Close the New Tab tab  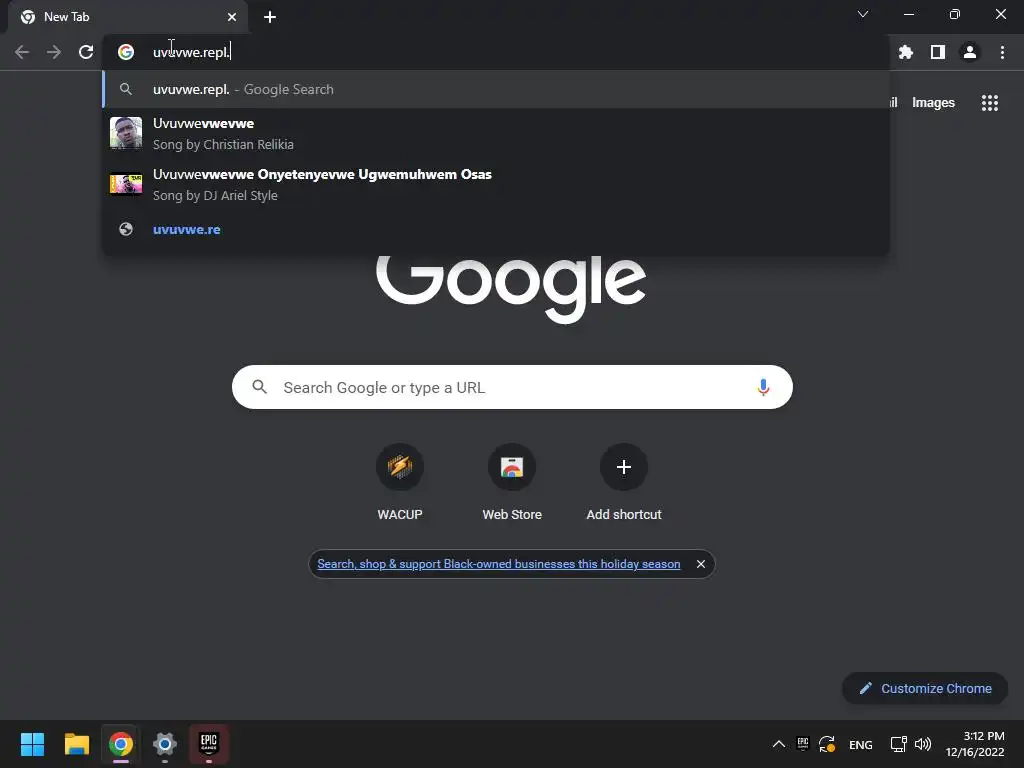tap(232, 17)
